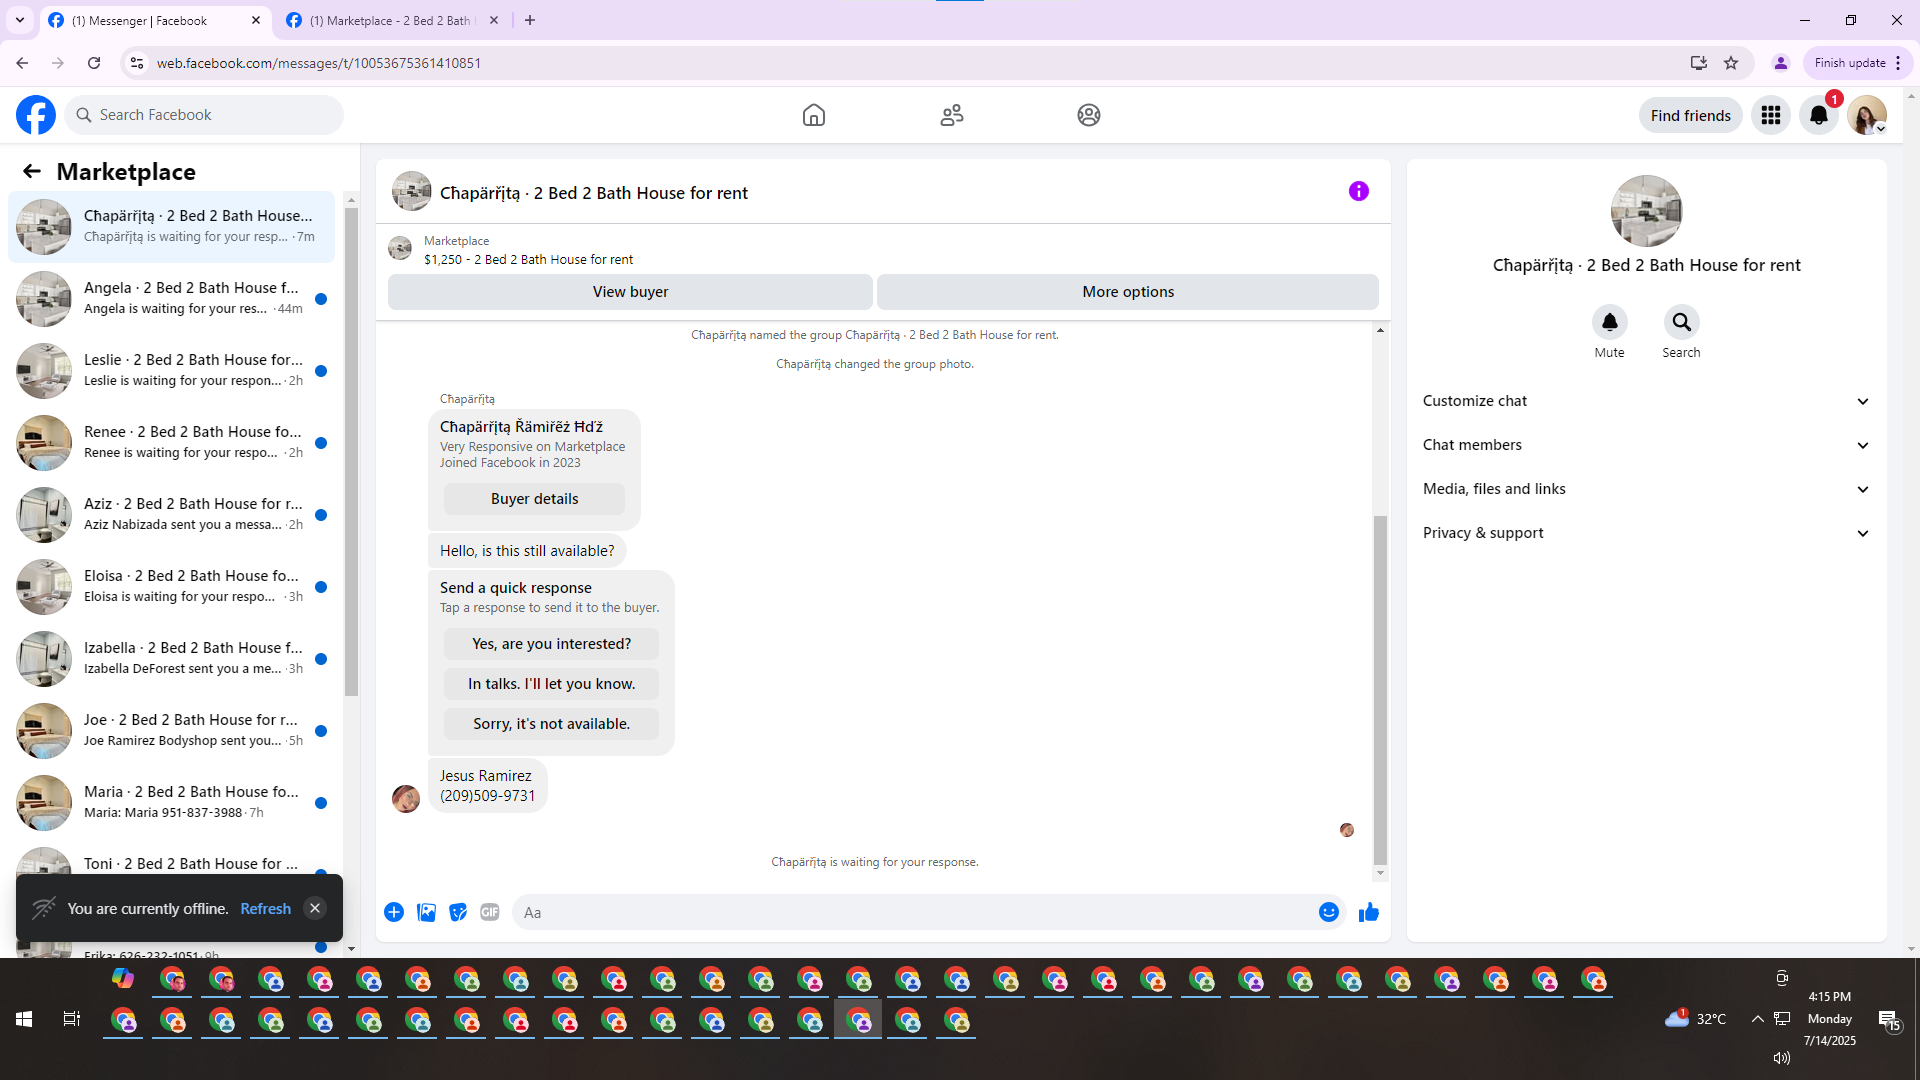Open the emoji picker in message box

coord(1328,912)
